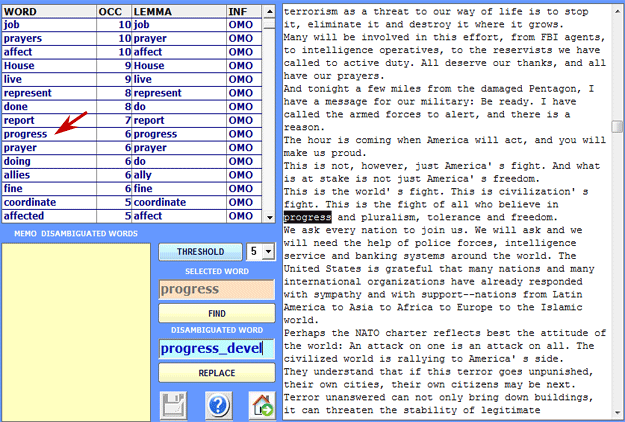
Task: Click the REPLACE button
Action: click(217, 373)
